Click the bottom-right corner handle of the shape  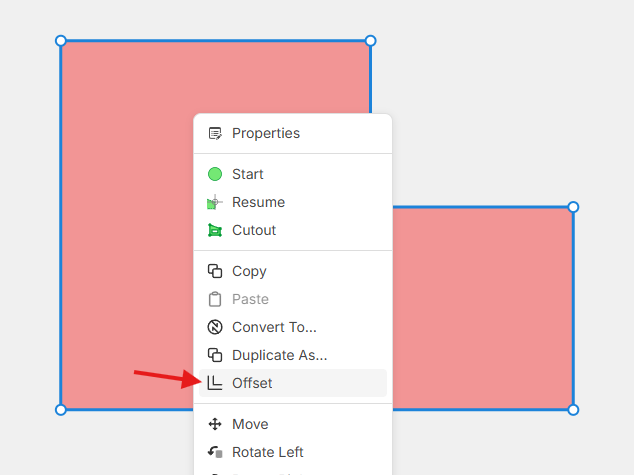point(573,409)
